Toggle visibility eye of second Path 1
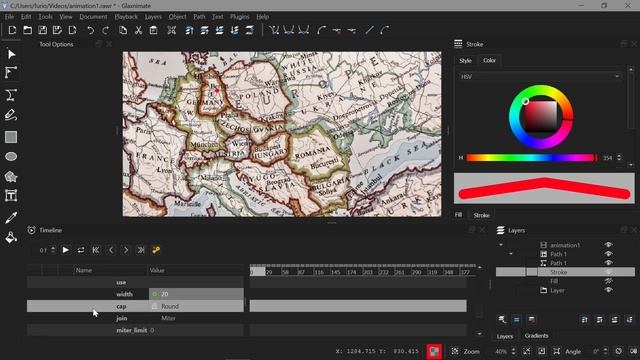640x360 pixels. coord(608,263)
